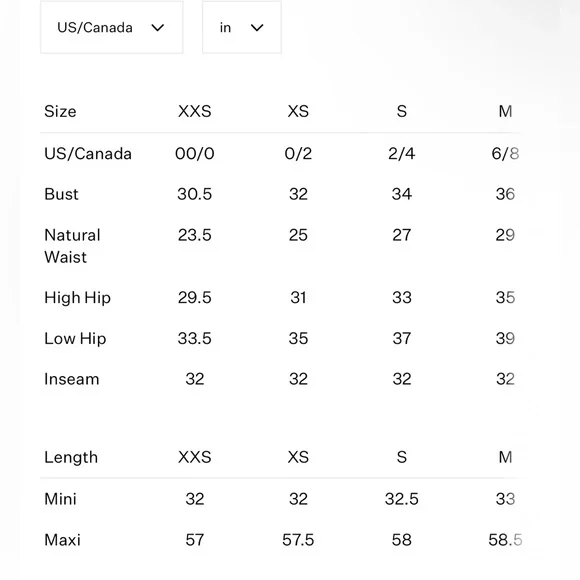Click the XXS bust value 30.5
Screen dimensions: 580x580
[195, 194]
